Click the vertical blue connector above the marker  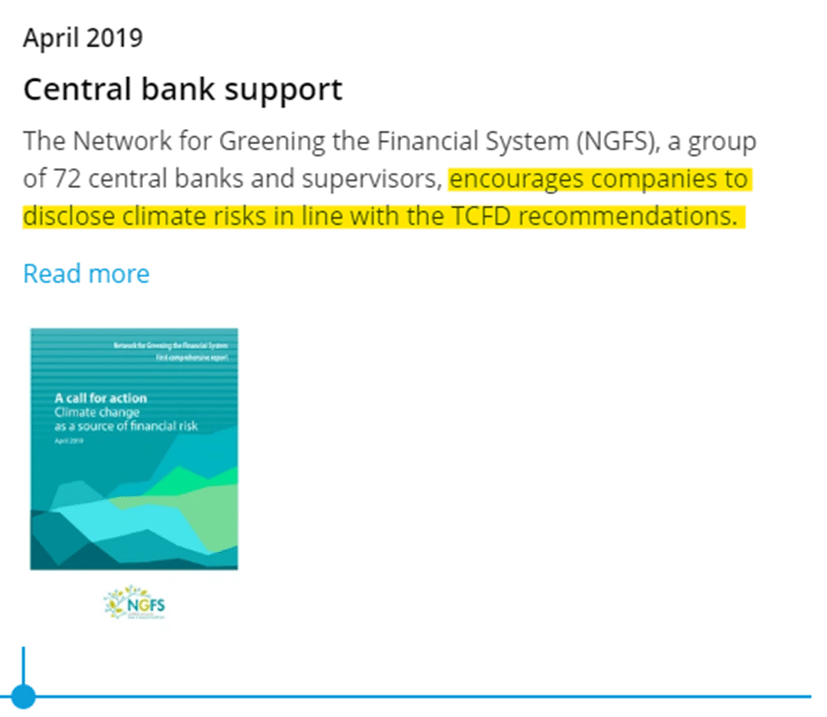(23, 665)
